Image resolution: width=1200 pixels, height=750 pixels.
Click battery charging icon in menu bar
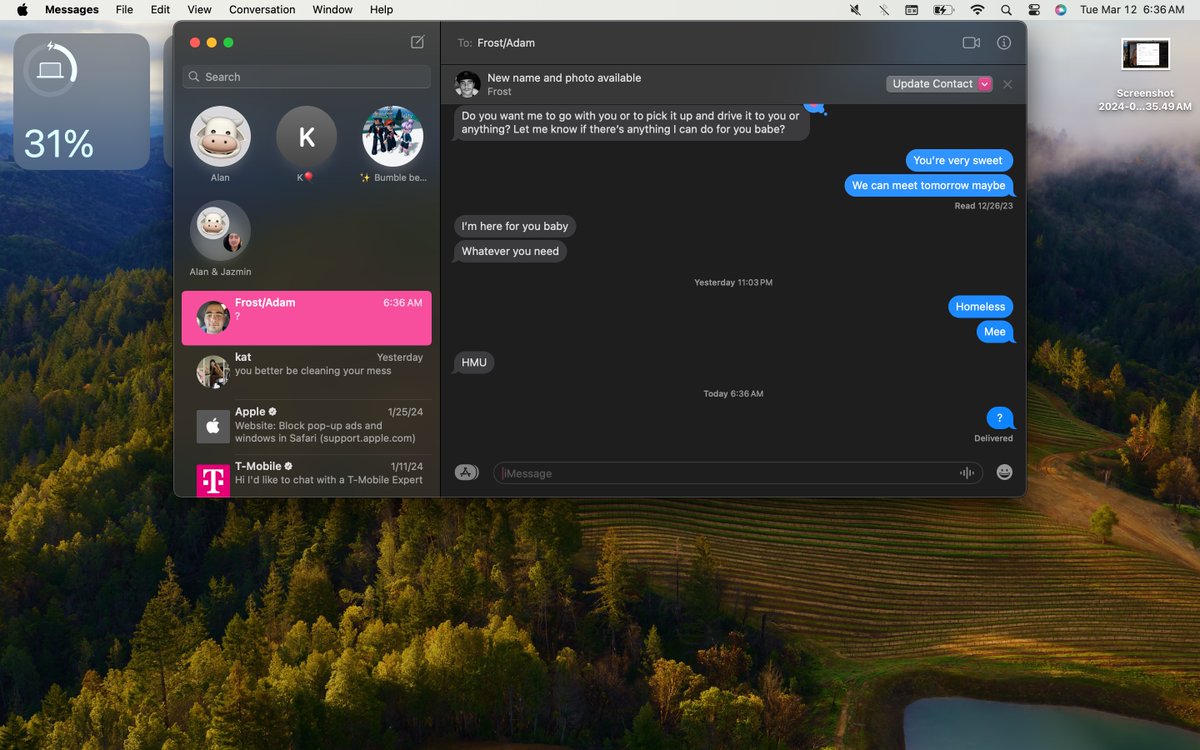pos(943,10)
